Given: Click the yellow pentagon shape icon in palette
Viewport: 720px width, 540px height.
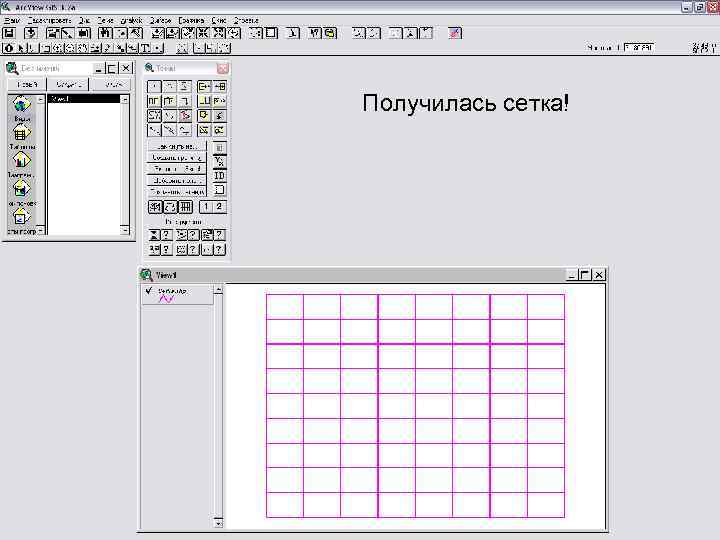Looking at the screenshot, I should pyautogui.click(x=203, y=115).
